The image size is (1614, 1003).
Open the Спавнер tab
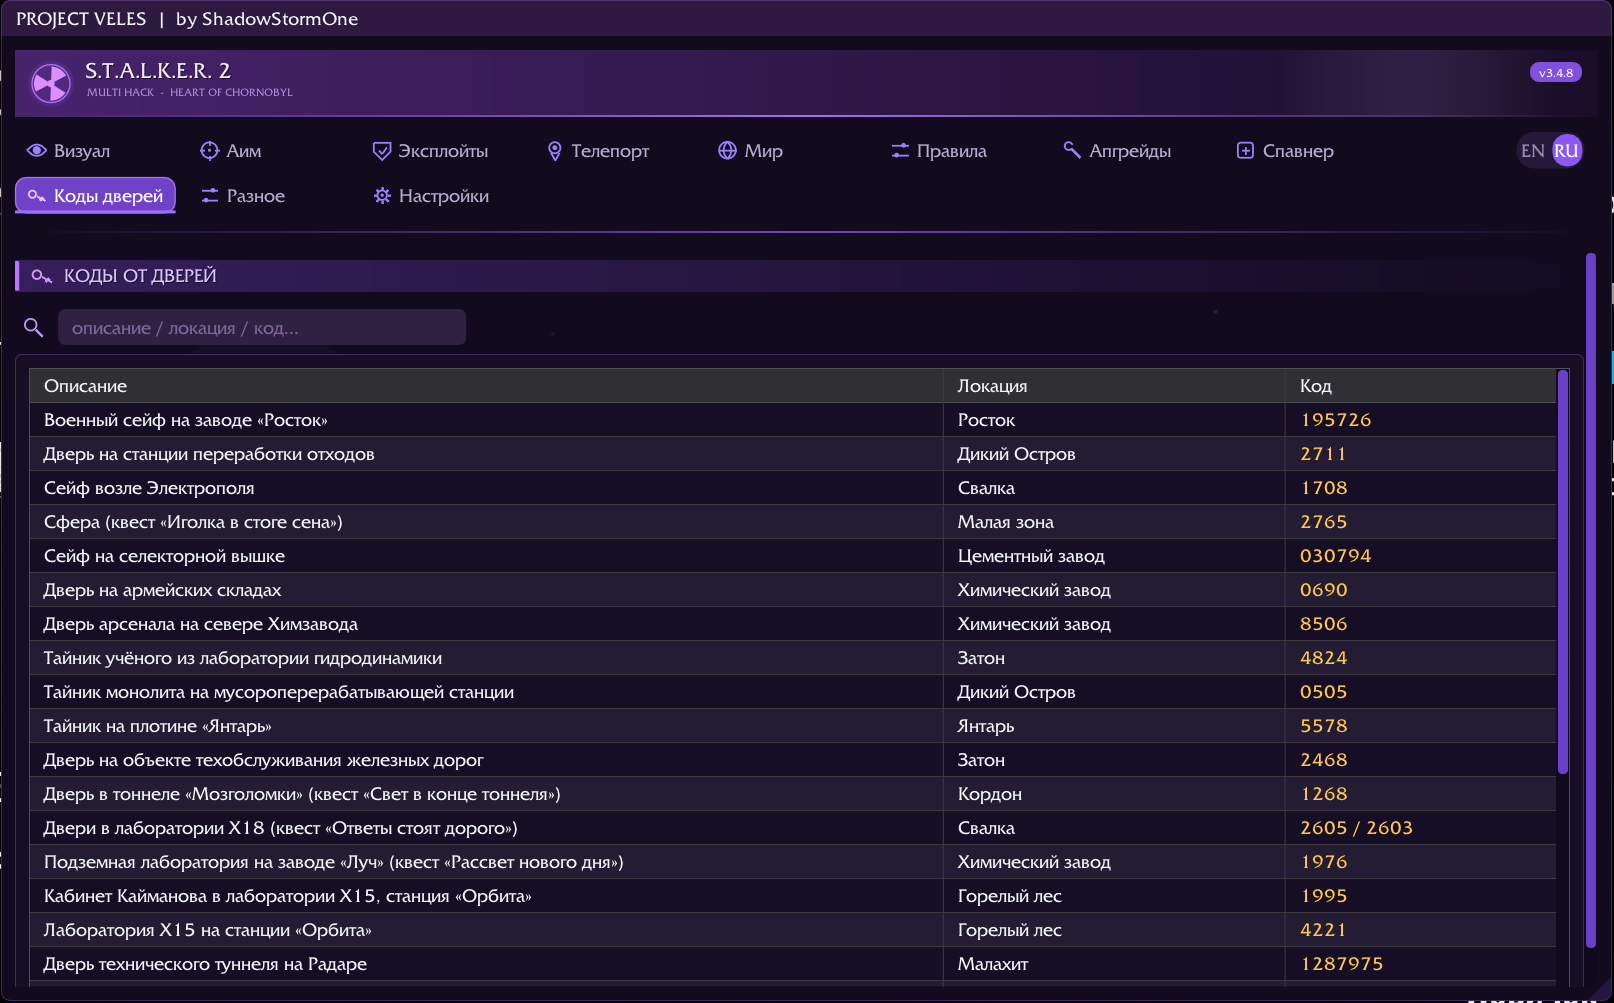tap(1285, 151)
